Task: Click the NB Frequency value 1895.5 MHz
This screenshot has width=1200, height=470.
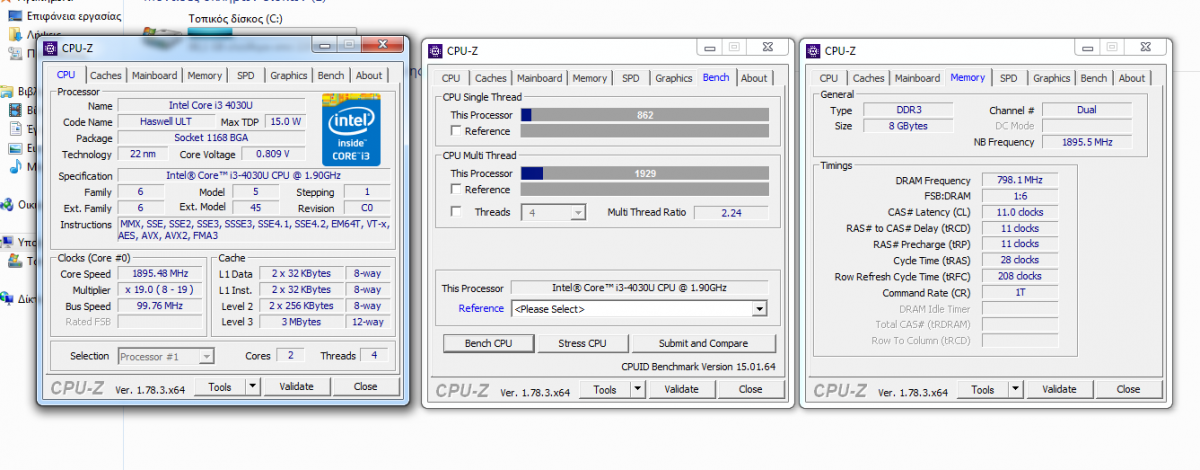Action: pos(1087,142)
